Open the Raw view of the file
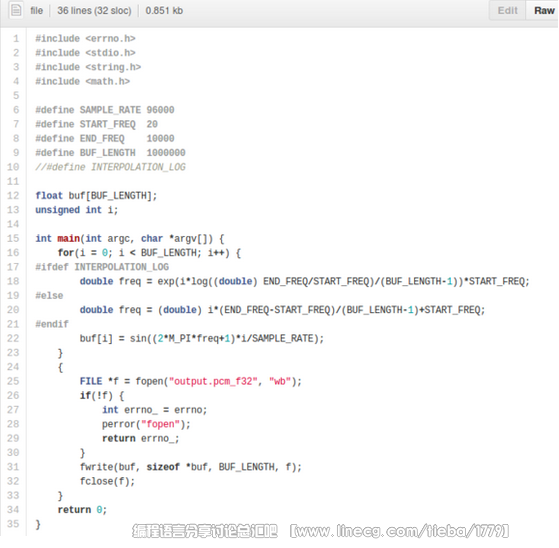Screen dimensions: 559x548 click(x=543, y=11)
